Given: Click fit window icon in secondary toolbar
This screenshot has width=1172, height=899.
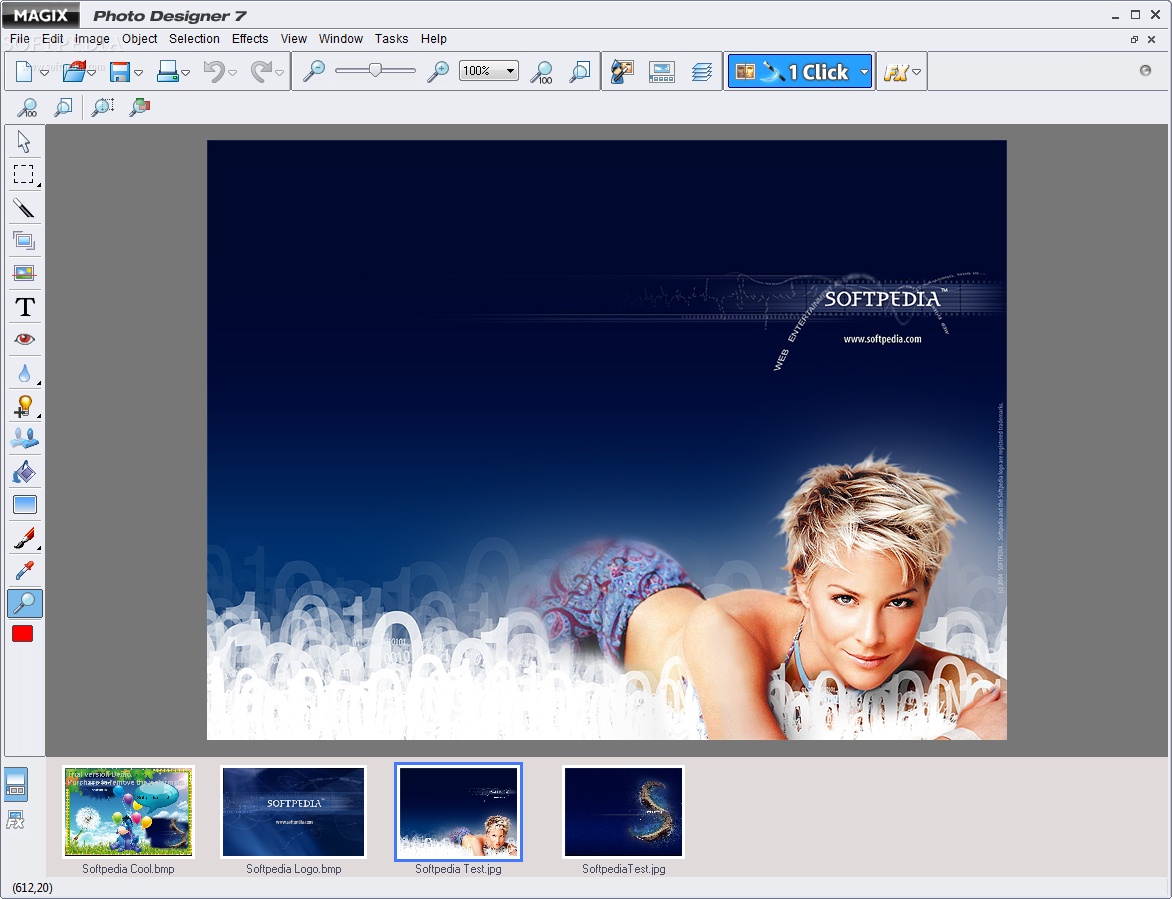Looking at the screenshot, I should [64, 108].
